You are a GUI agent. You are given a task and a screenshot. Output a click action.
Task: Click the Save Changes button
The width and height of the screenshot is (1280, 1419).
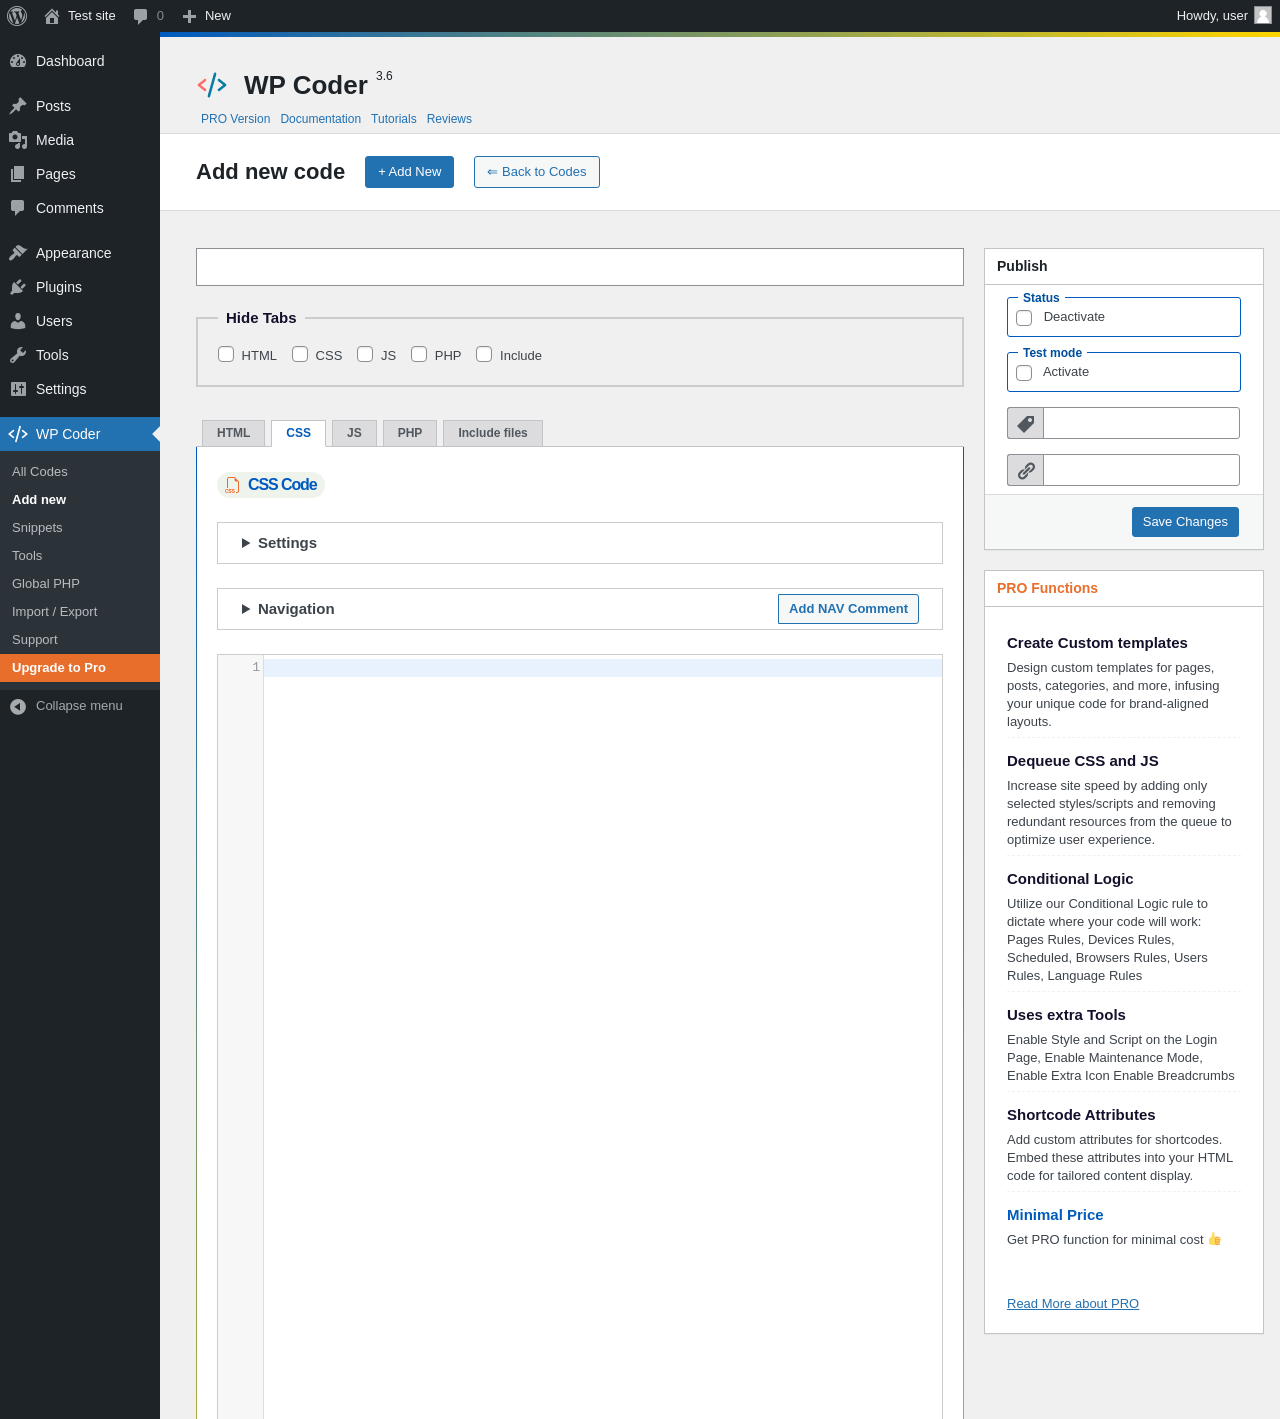1185,522
